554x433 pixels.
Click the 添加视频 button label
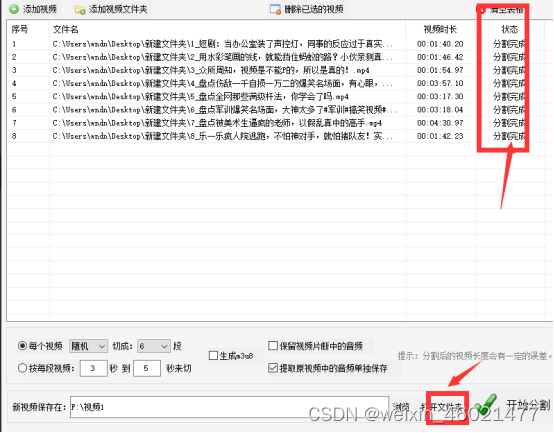click(40, 9)
